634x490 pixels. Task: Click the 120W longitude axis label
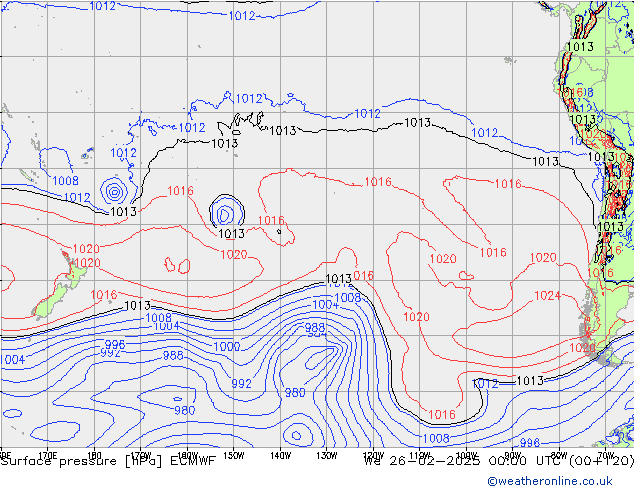(x=373, y=456)
